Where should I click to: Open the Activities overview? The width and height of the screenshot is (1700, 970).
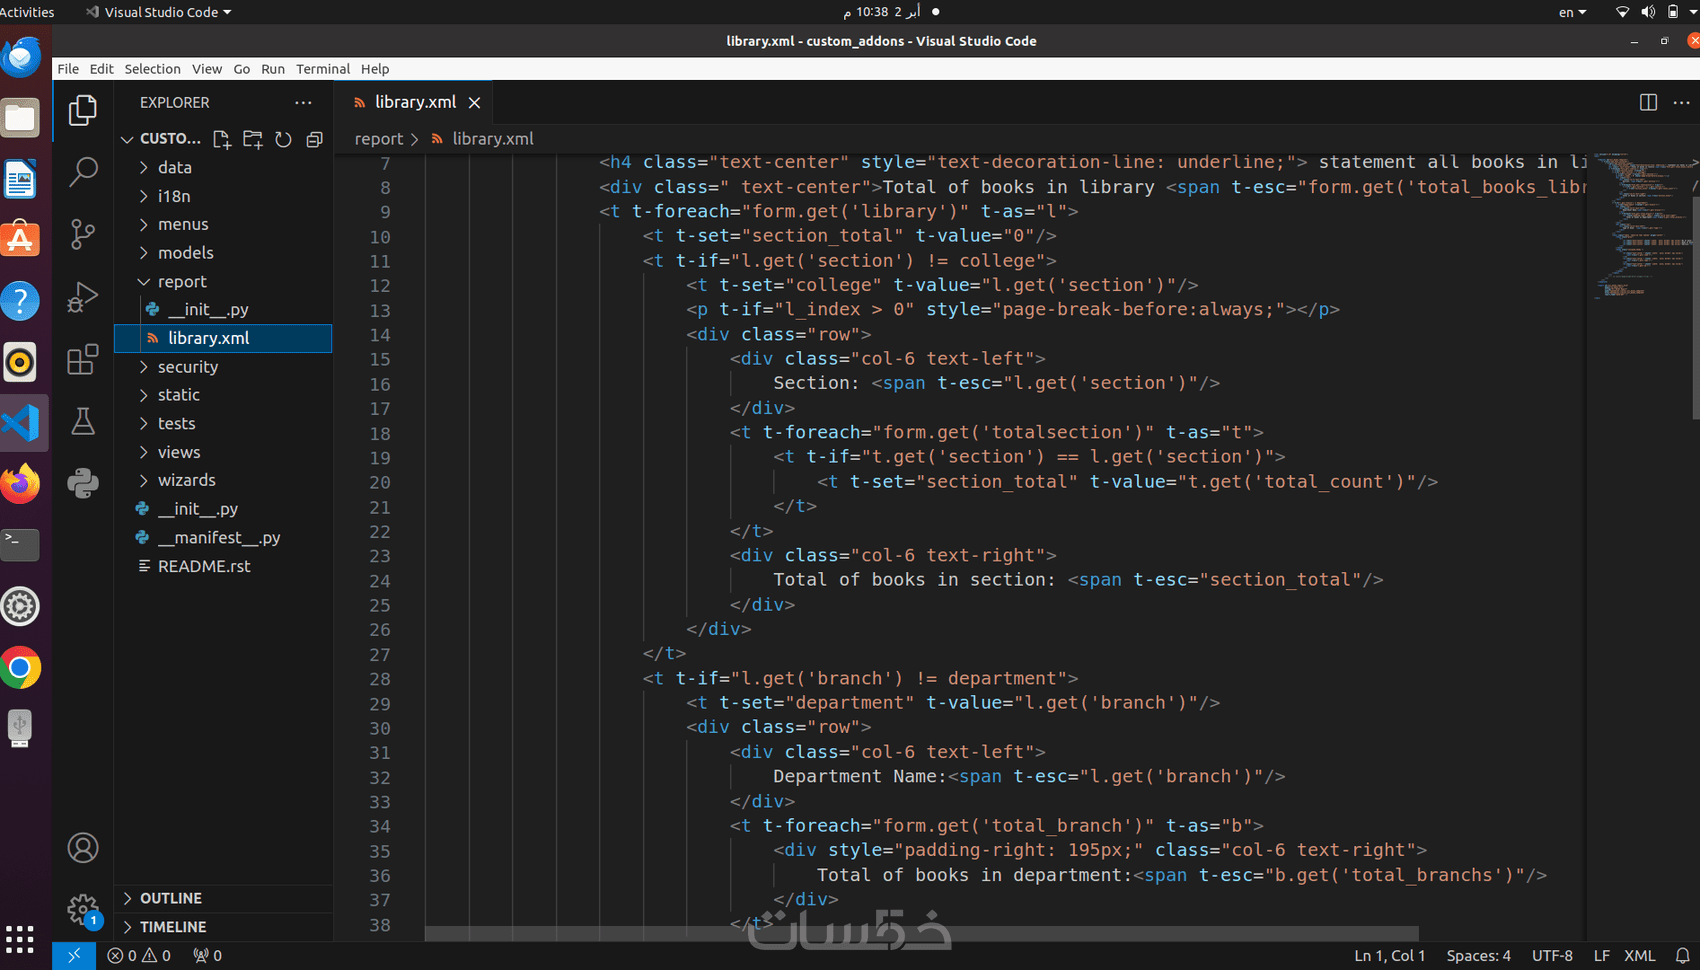[27, 12]
